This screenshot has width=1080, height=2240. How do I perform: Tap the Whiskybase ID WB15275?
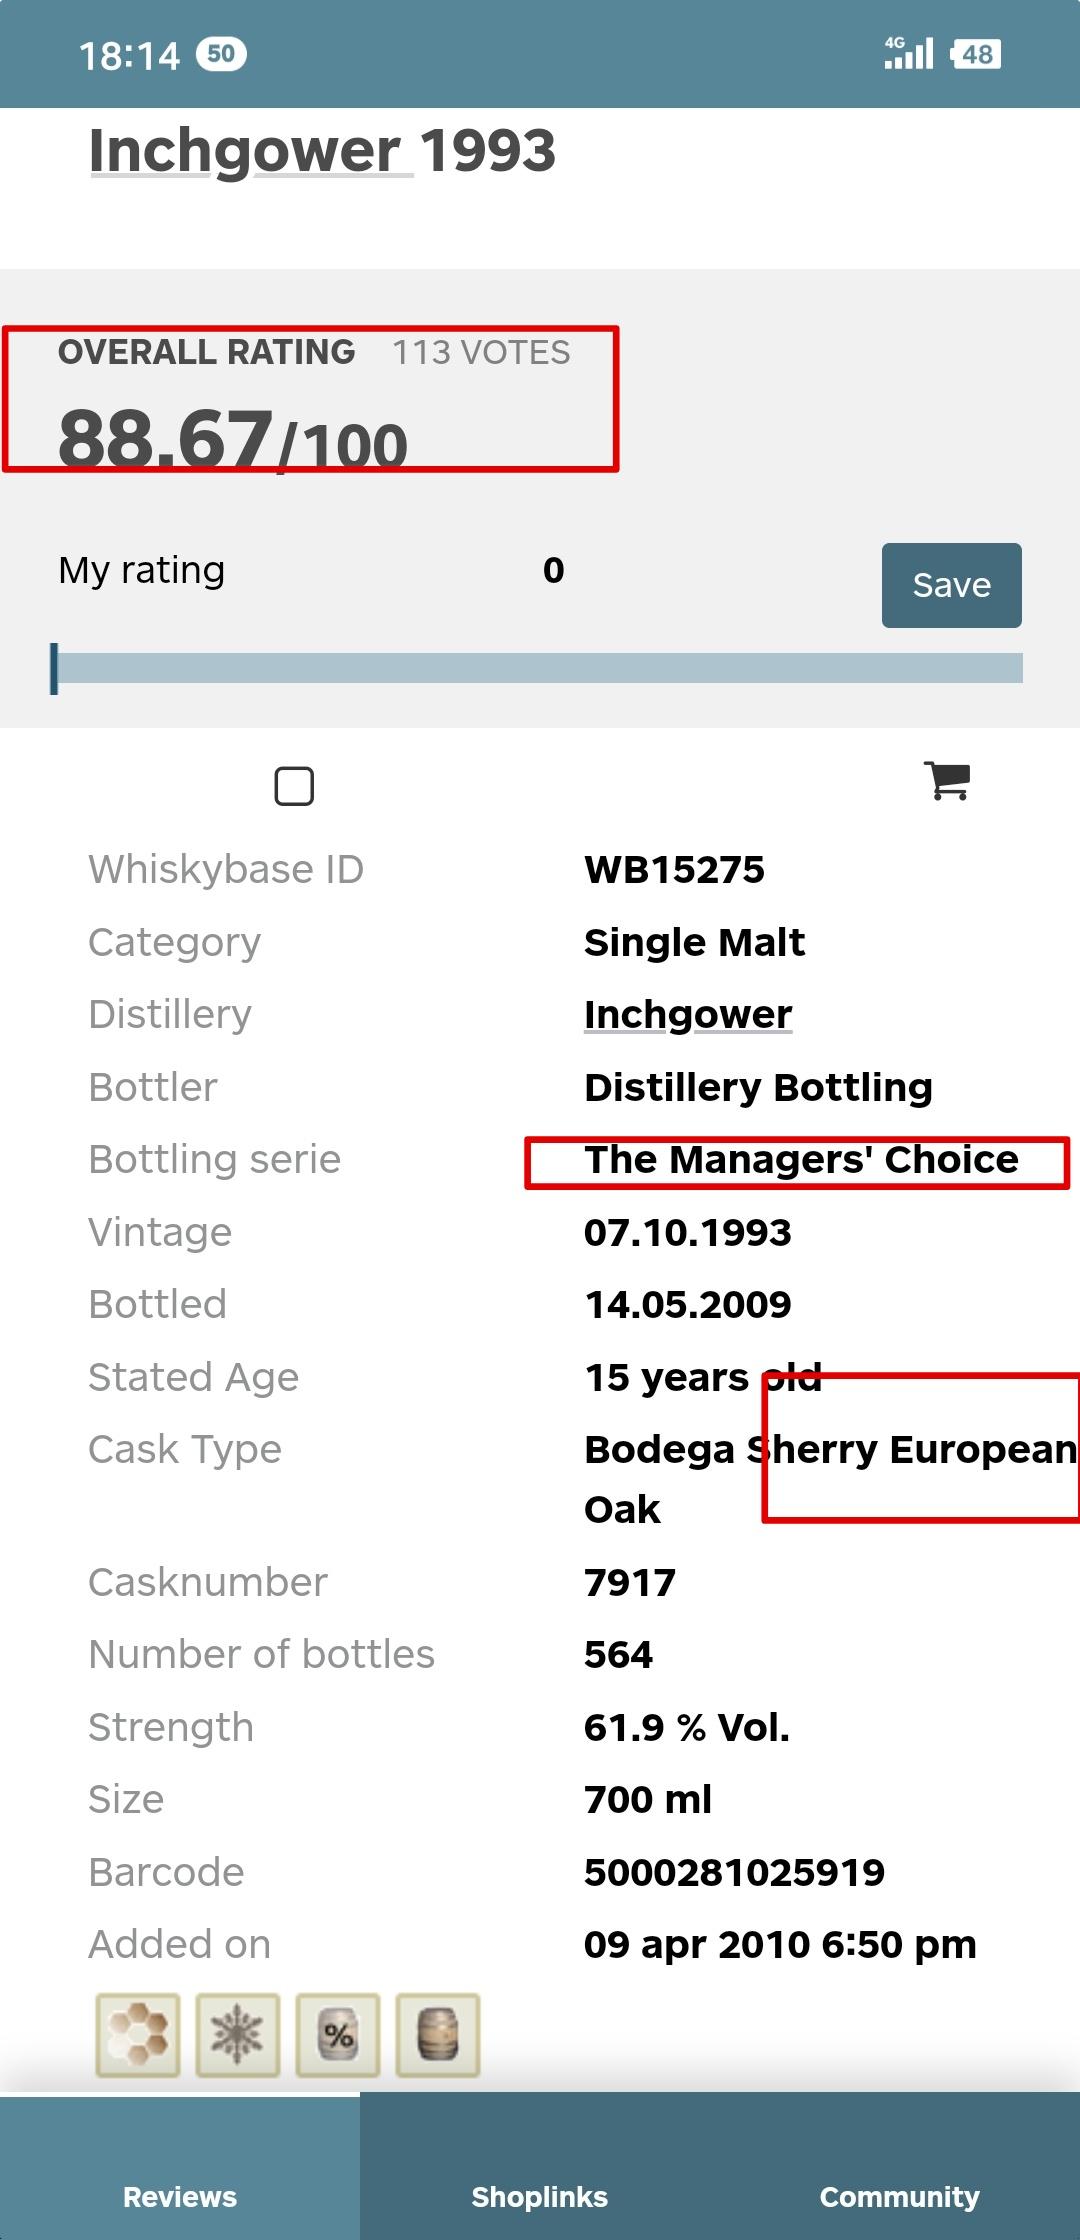click(x=674, y=870)
